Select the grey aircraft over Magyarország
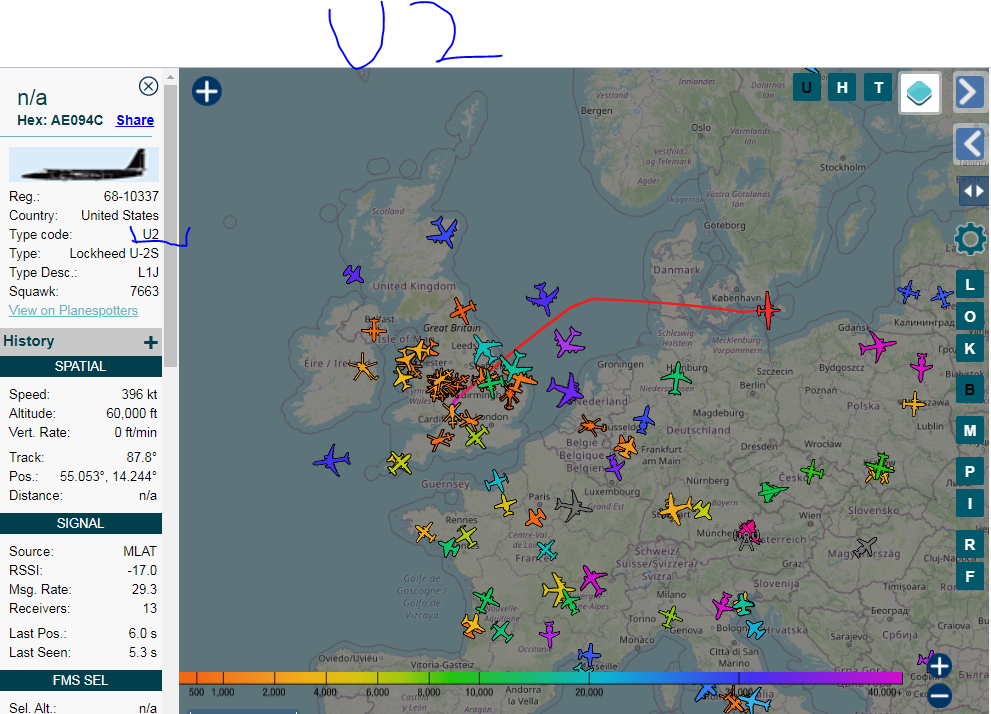Screen dimensions: 991x714 [x=865, y=547]
